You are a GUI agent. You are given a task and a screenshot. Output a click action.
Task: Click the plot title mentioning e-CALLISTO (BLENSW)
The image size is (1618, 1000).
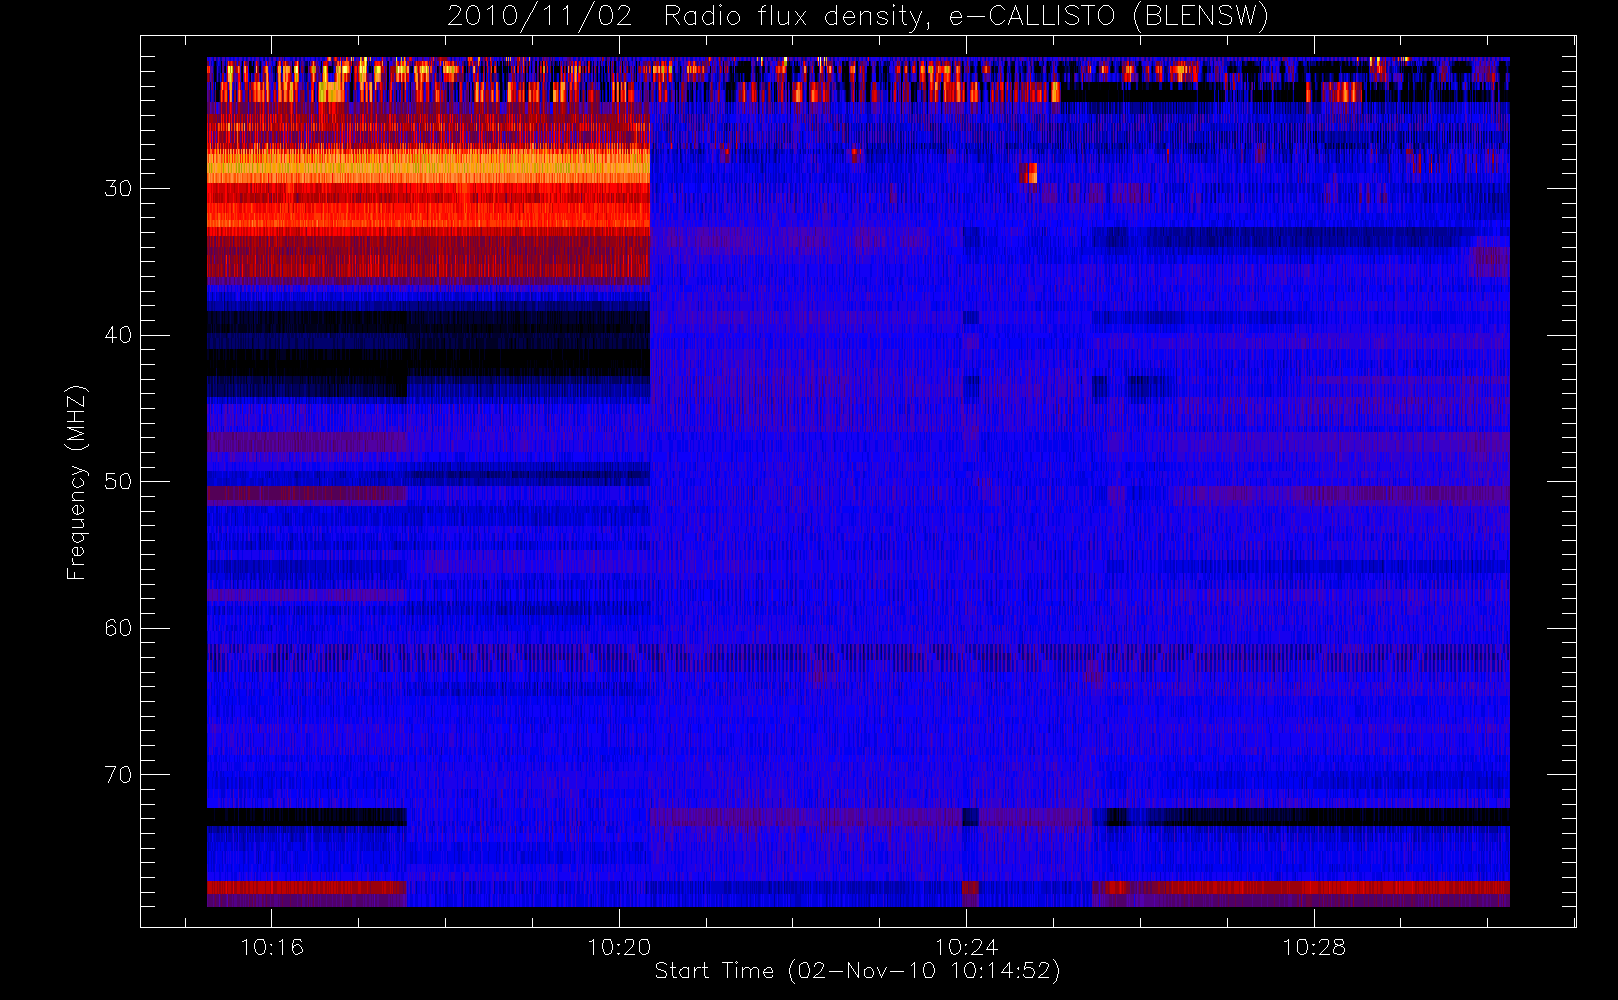point(857,17)
